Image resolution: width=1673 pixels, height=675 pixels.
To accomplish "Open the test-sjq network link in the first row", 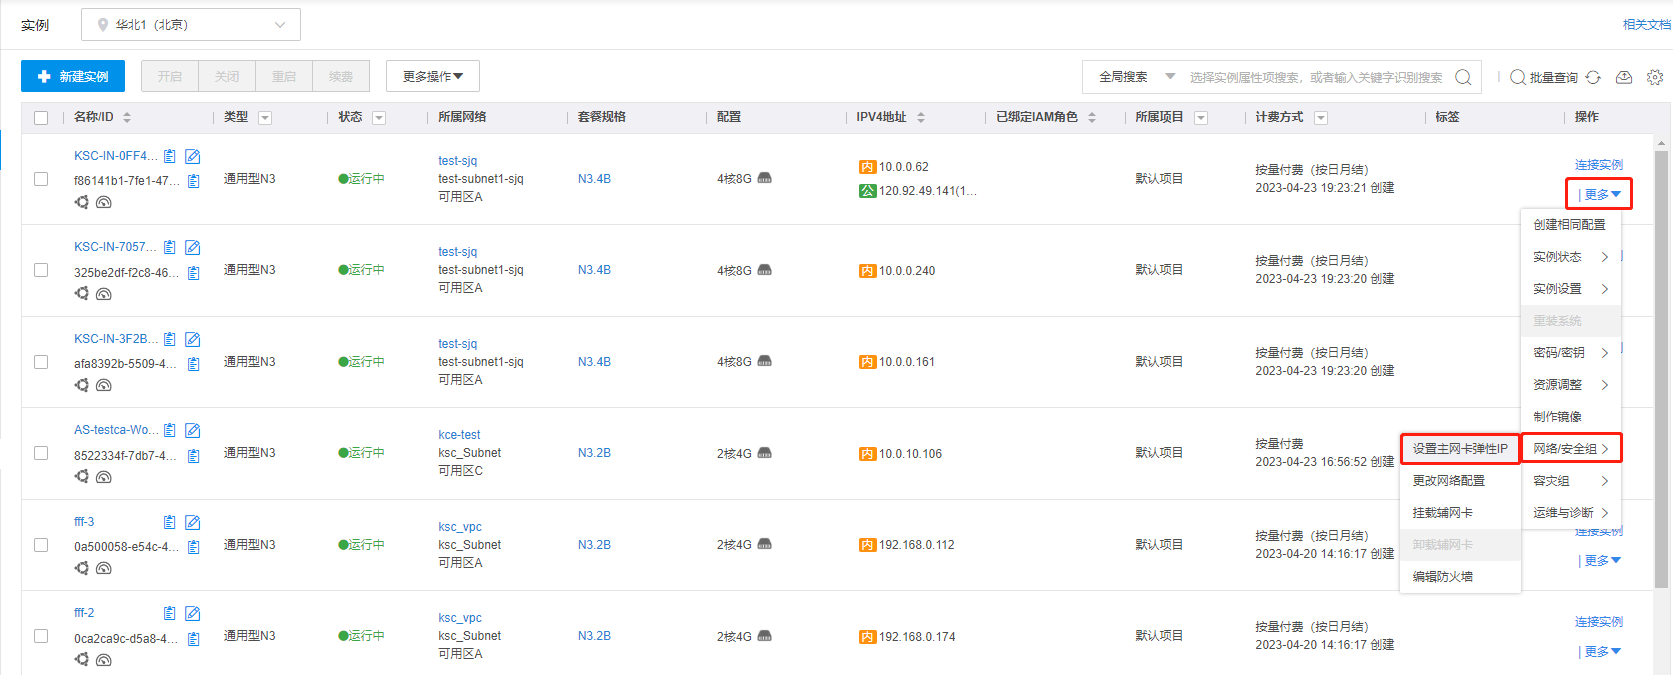I will tap(457, 161).
